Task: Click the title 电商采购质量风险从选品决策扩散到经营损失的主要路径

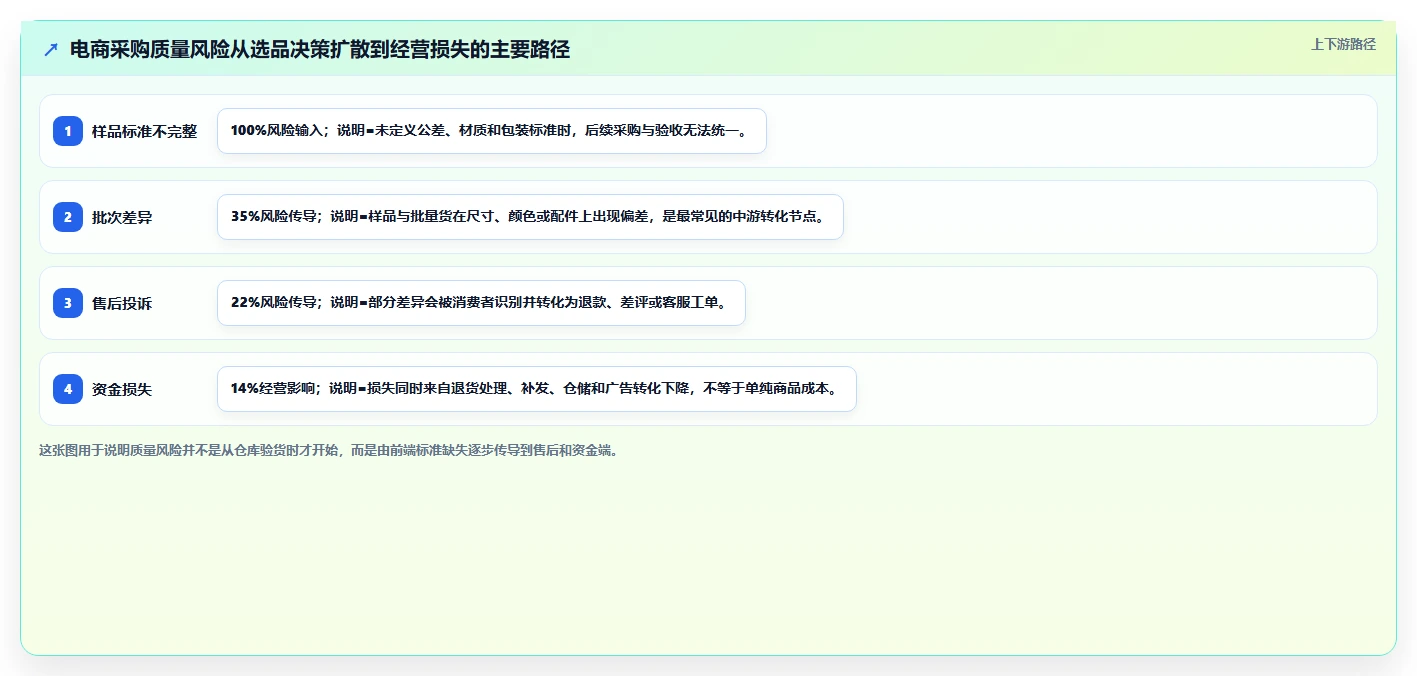Action: pos(320,49)
